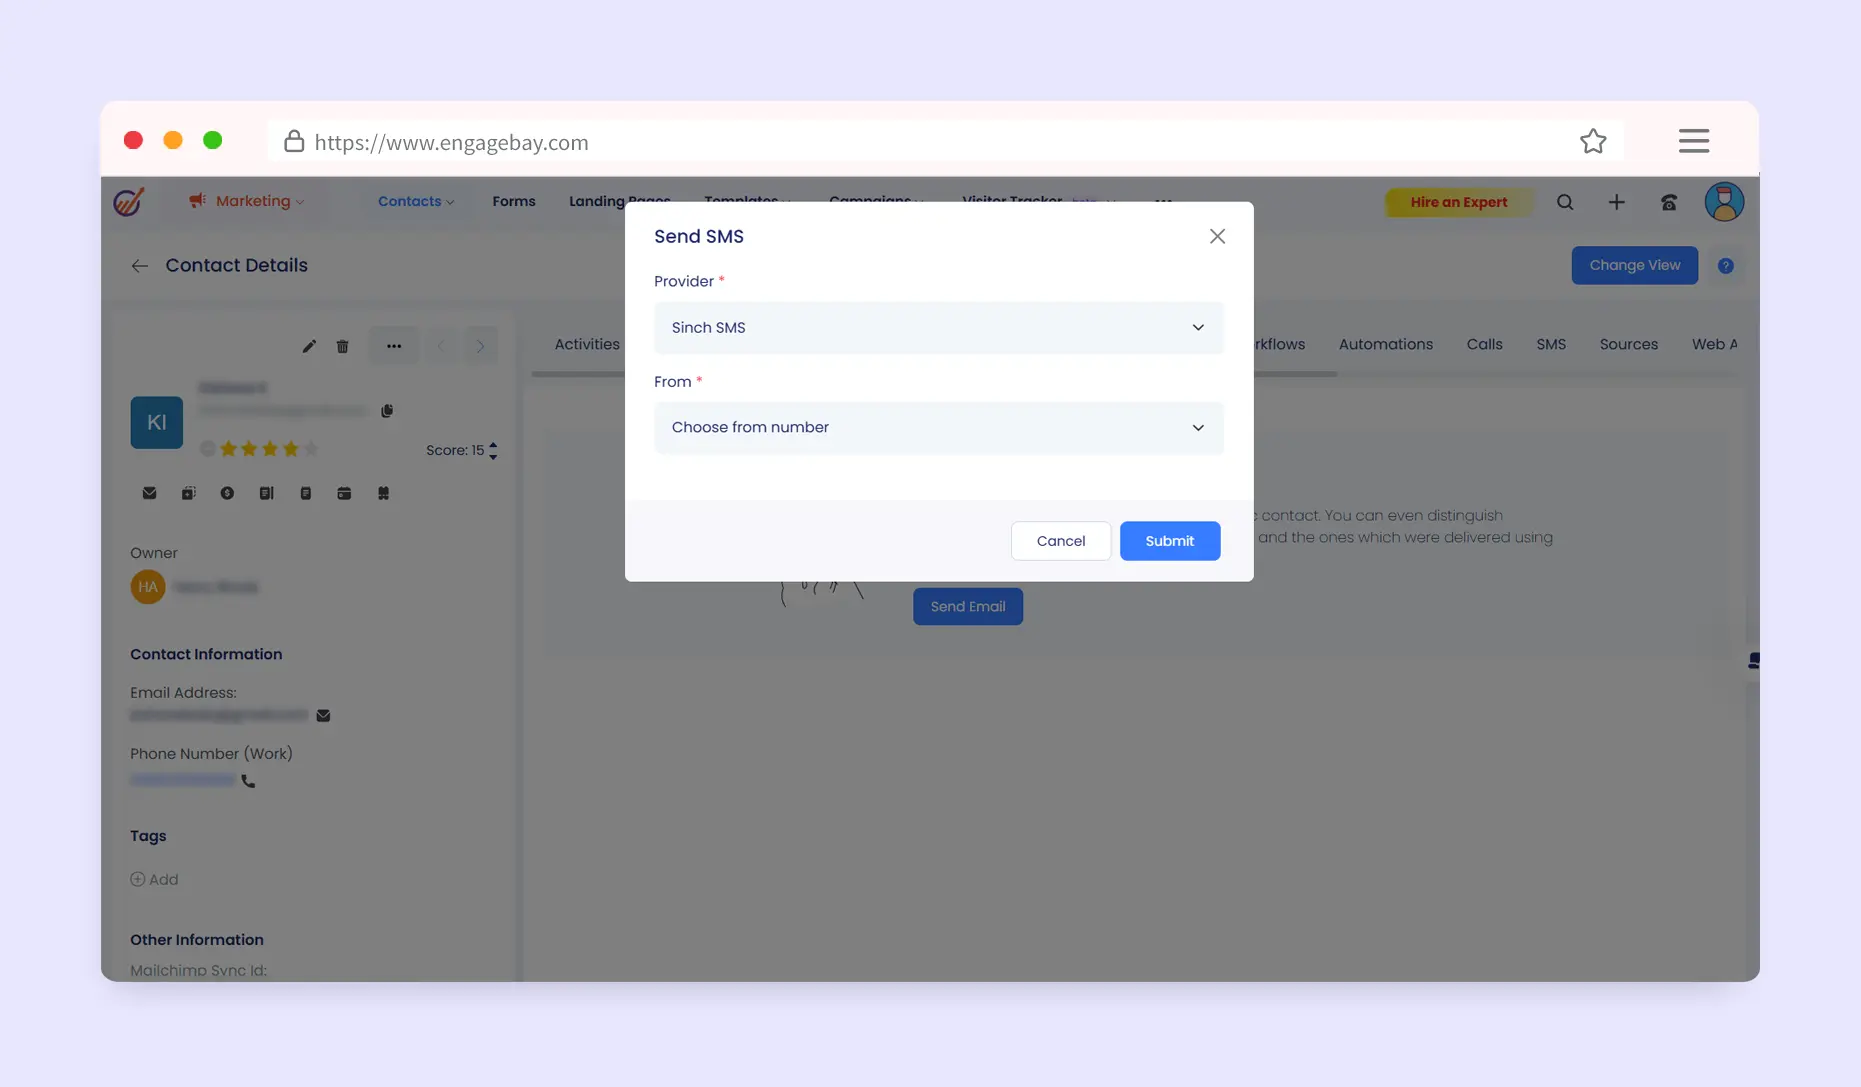Go back using the Contact Details arrow
The image size is (1861, 1087).
140,266
